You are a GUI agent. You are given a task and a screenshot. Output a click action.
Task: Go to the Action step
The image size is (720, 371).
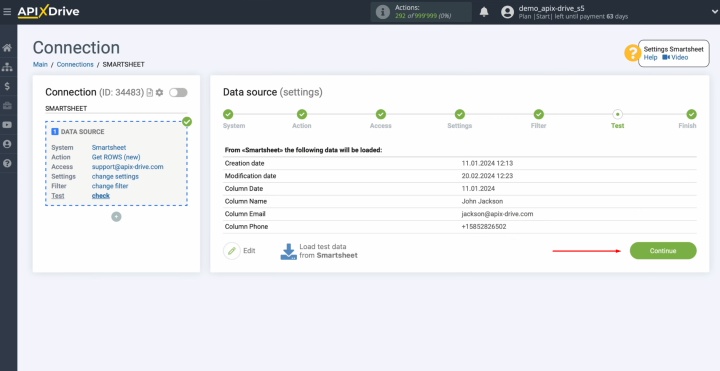tap(302, 114)
